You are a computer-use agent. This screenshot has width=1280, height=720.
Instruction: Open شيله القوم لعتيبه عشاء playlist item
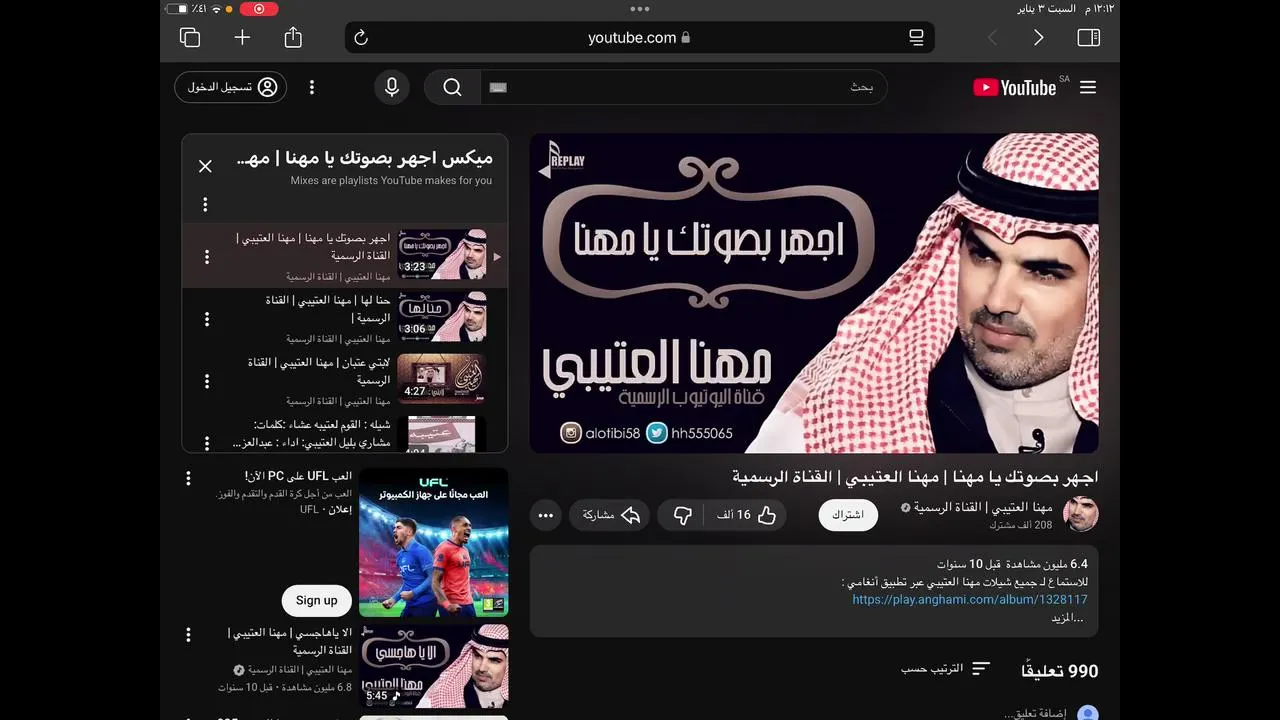(x=345, y=433)
